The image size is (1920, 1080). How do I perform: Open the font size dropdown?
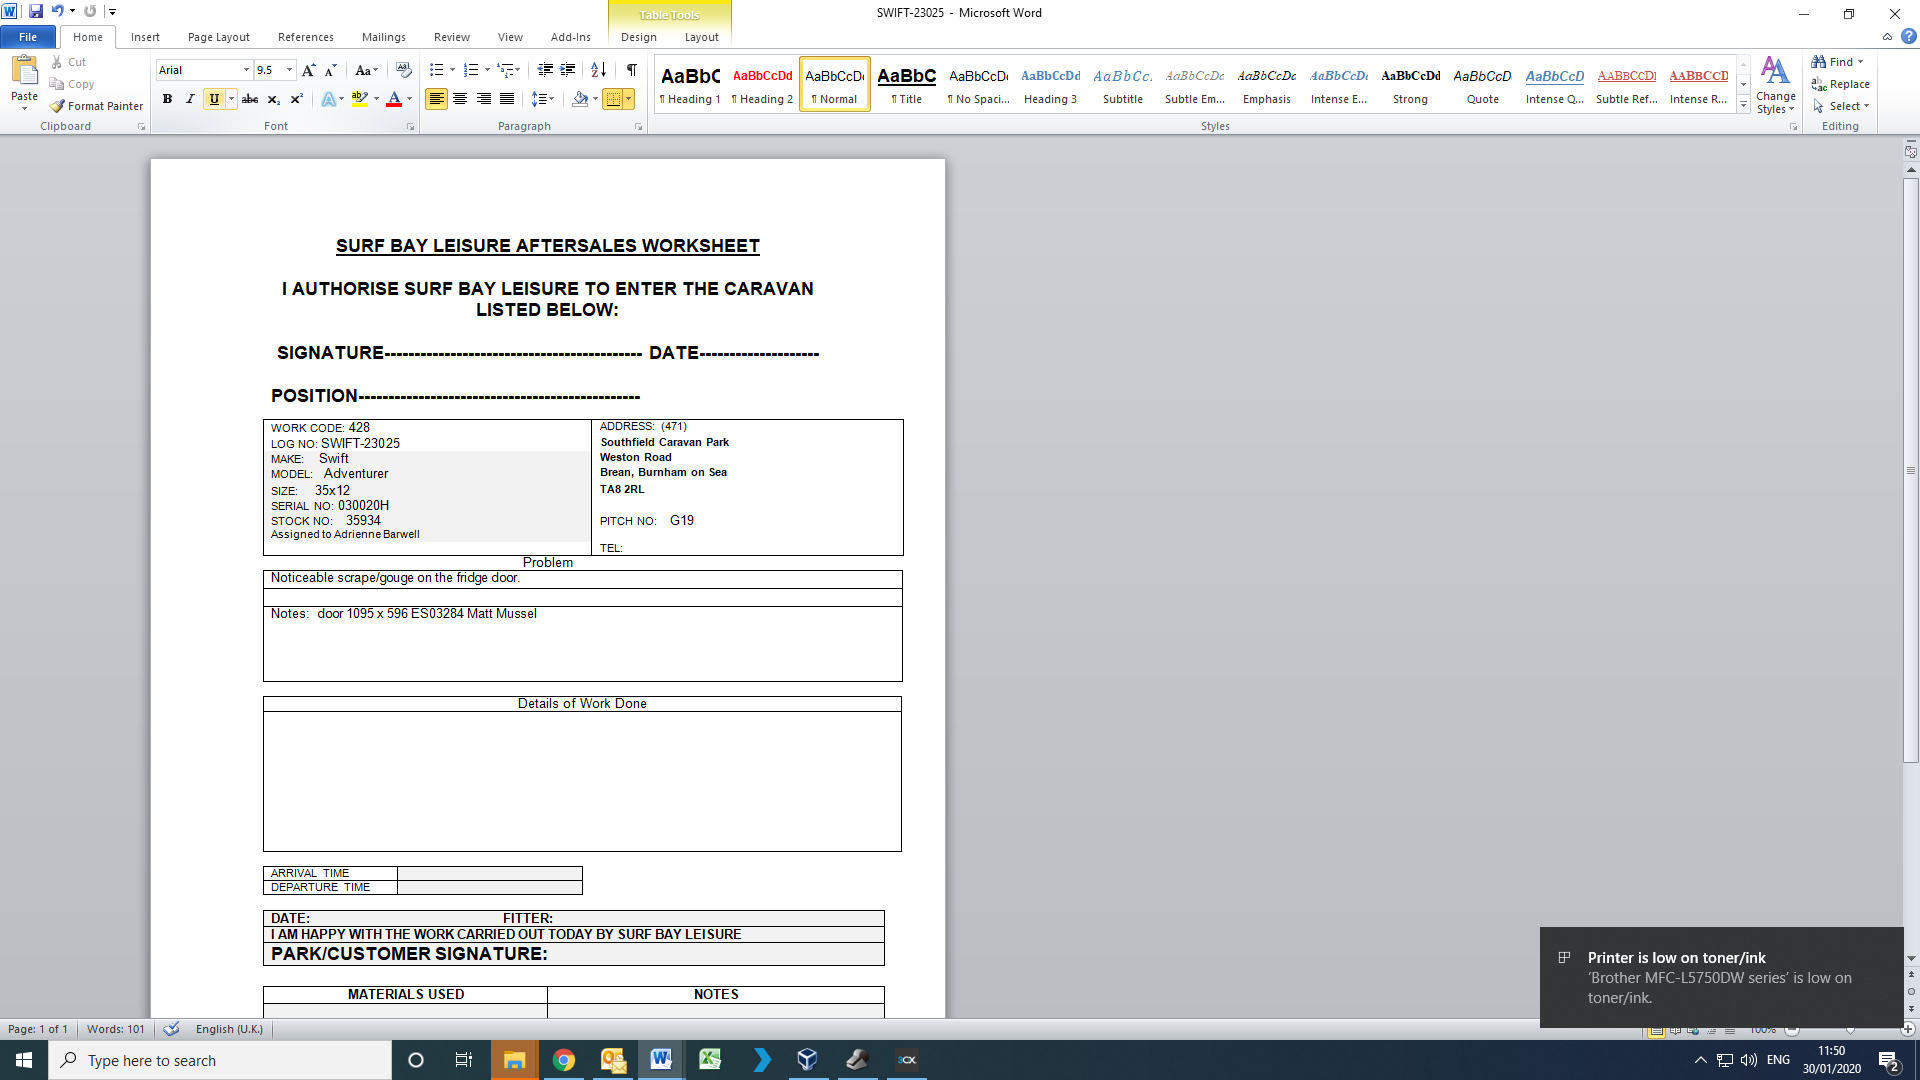tap(290, 70)
